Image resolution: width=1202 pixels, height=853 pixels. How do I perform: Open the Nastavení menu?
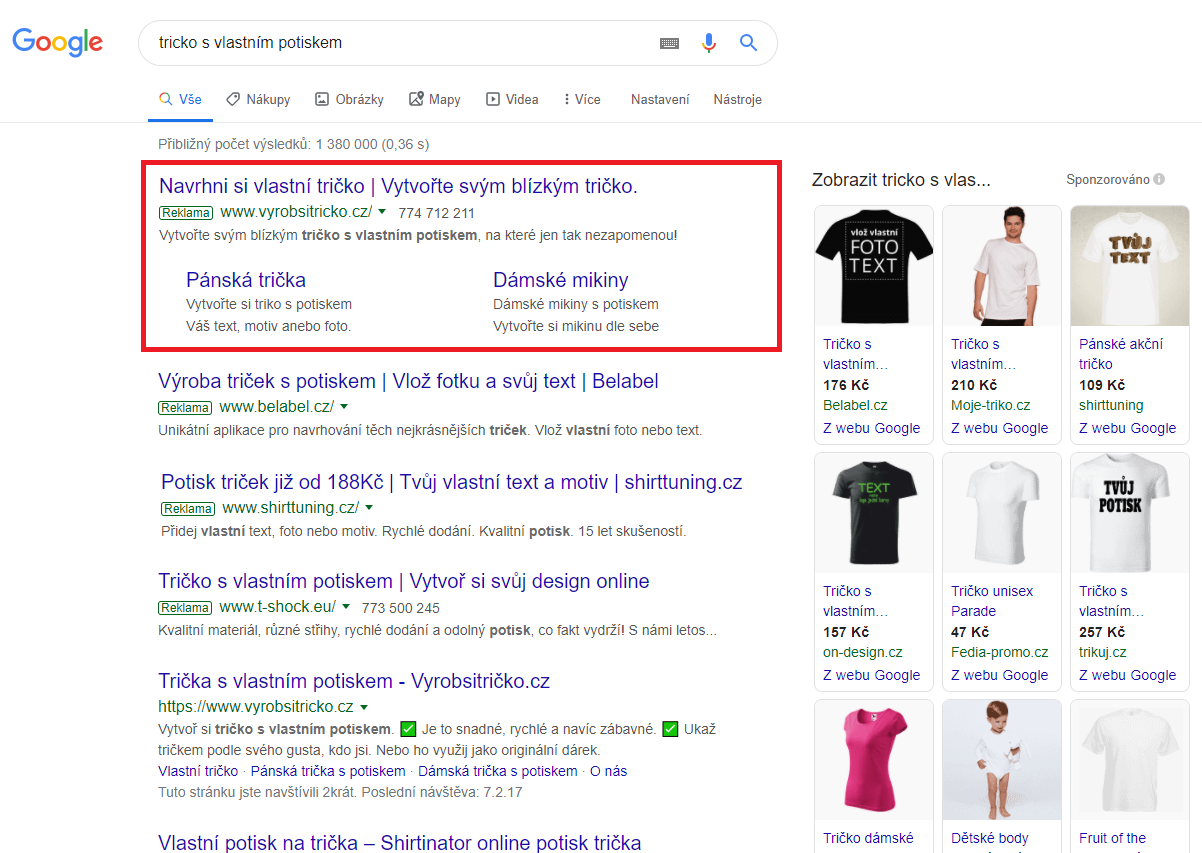pos(660,99)
